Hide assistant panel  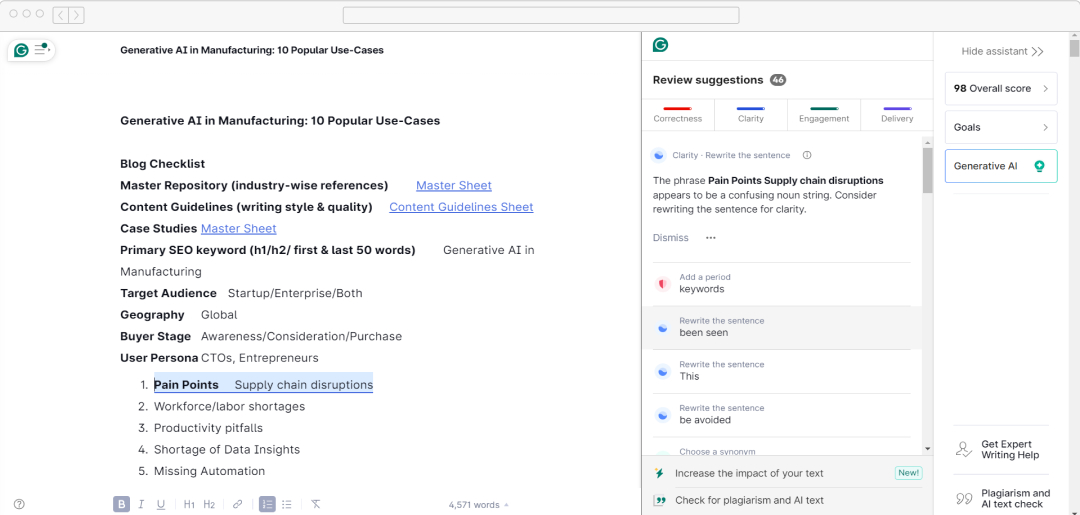pos(1002,51)
